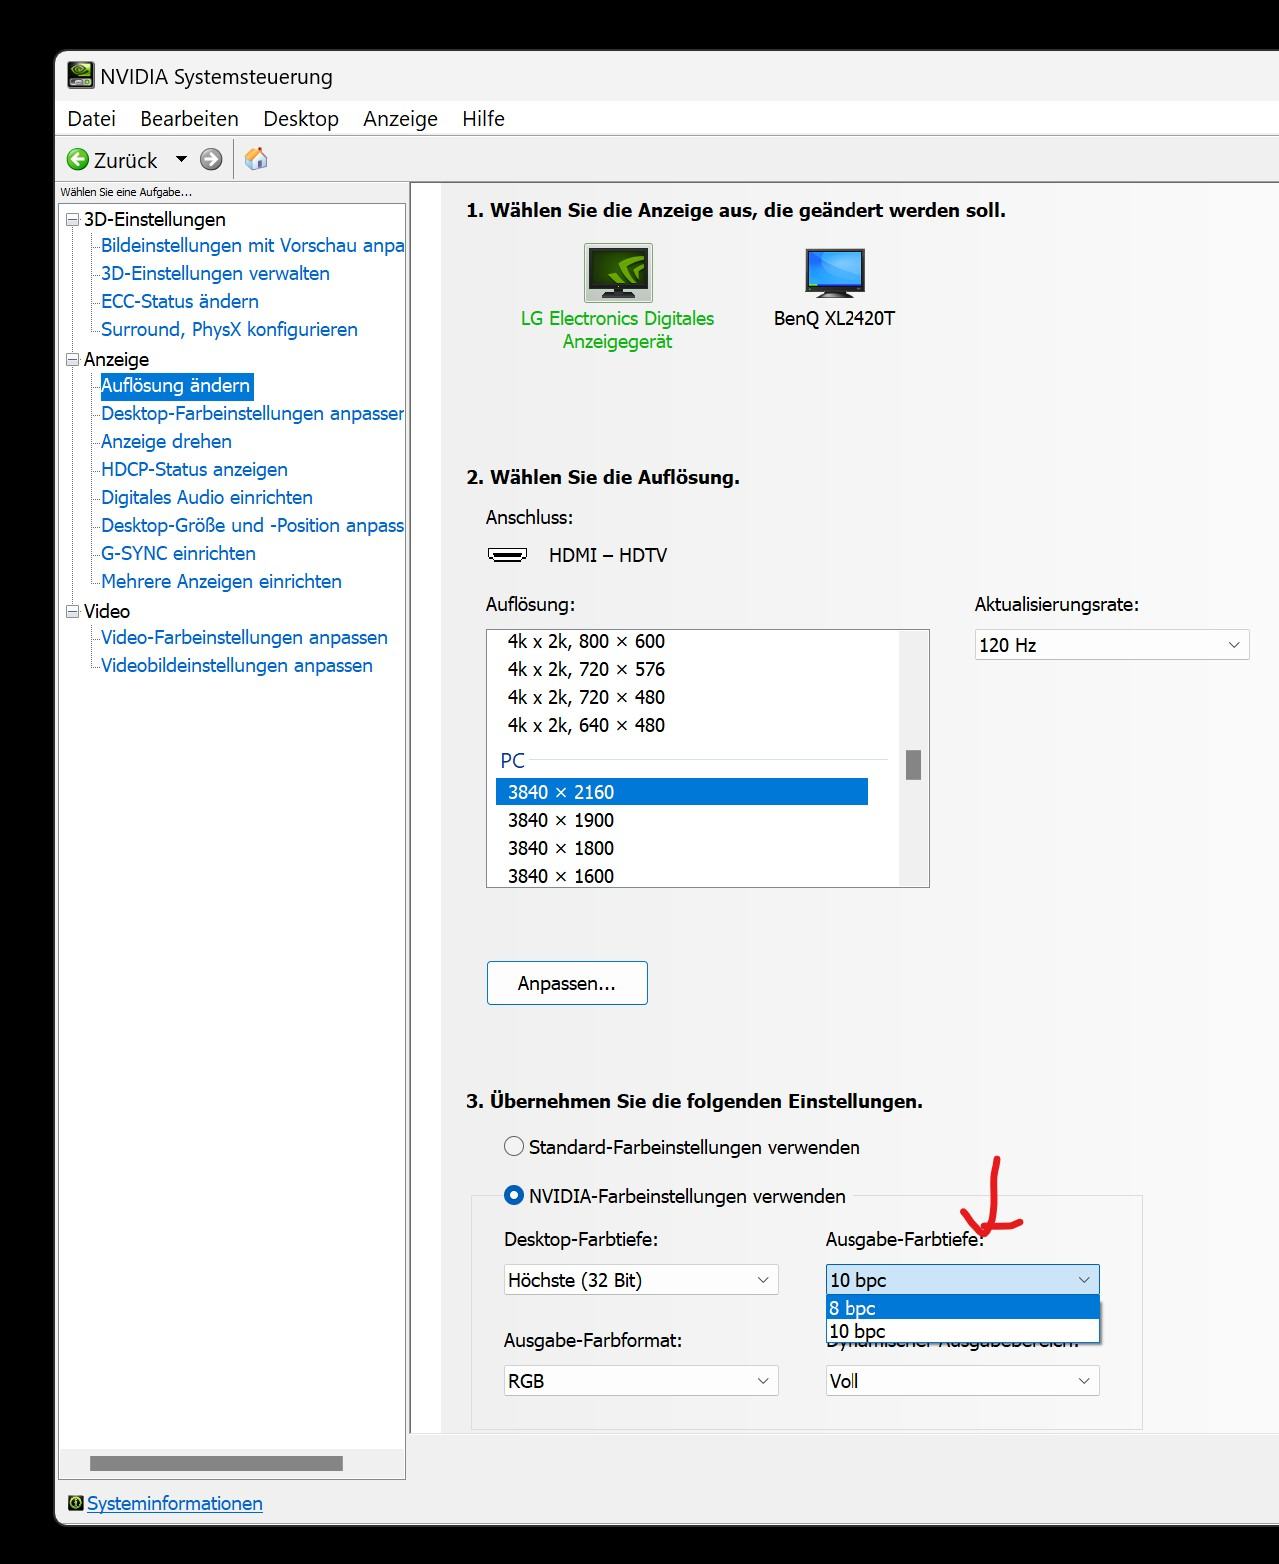Open Videobildeinstellungen anpassen
Screen dimensions: 1279x1564
pyautogui.click(x=237, y=665)
